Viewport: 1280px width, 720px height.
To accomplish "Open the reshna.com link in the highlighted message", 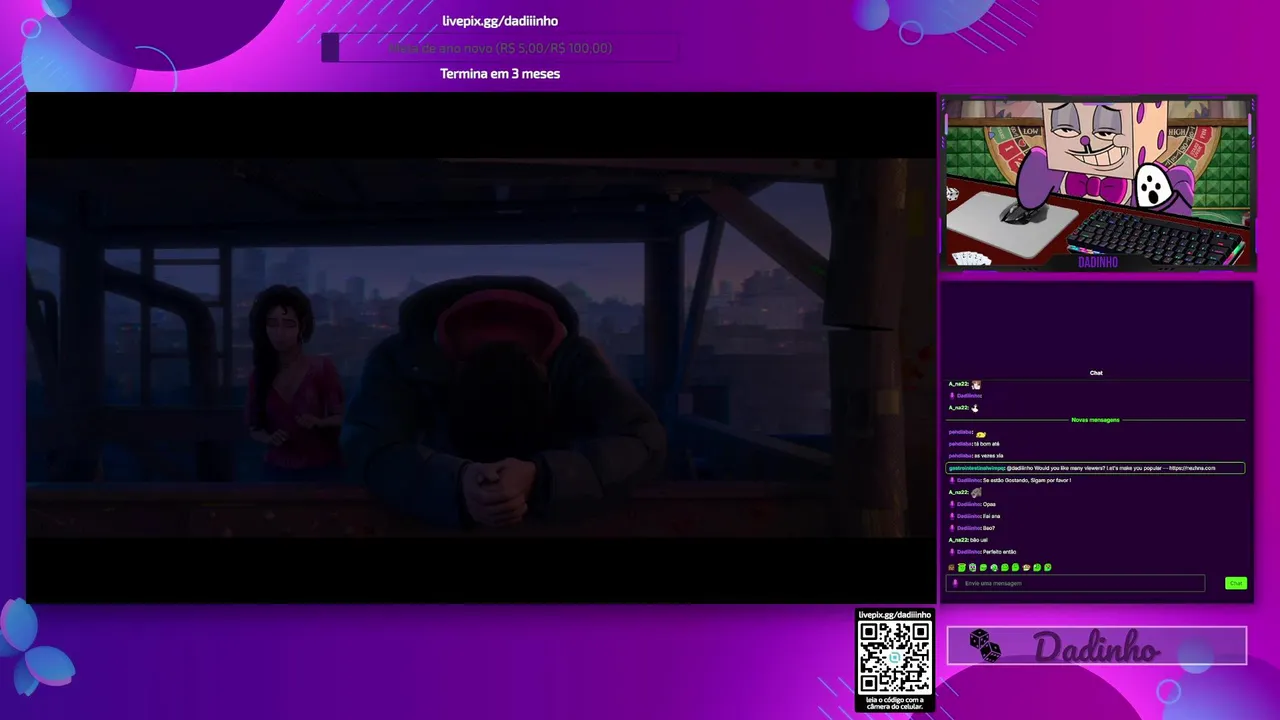I will tap(1192, 468).
